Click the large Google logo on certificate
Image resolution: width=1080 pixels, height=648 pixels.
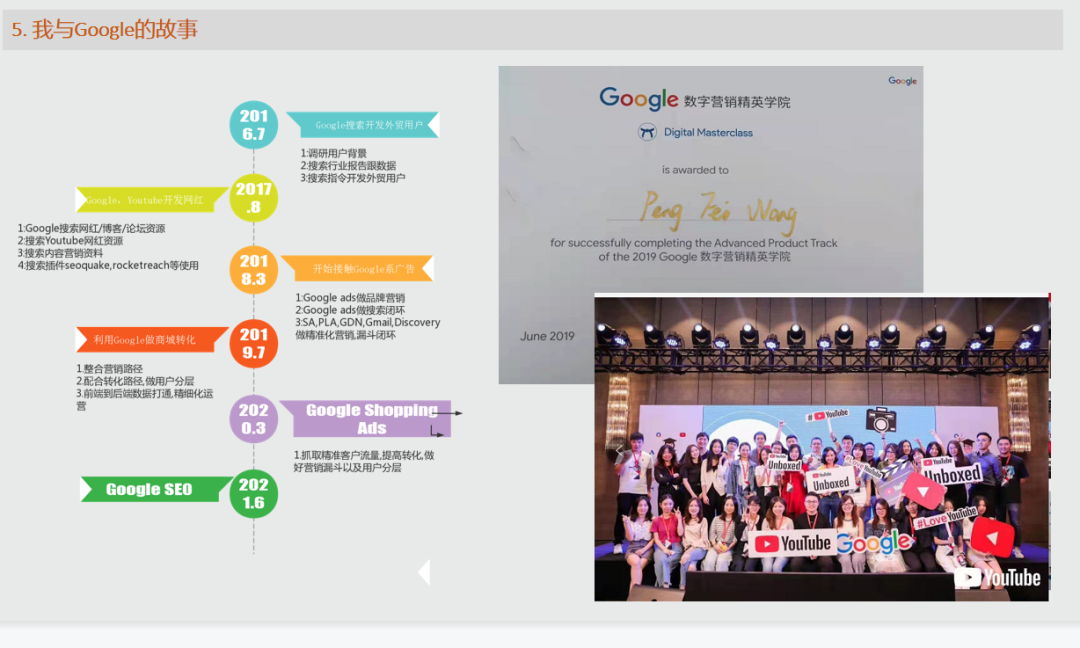tap(638, 99)
